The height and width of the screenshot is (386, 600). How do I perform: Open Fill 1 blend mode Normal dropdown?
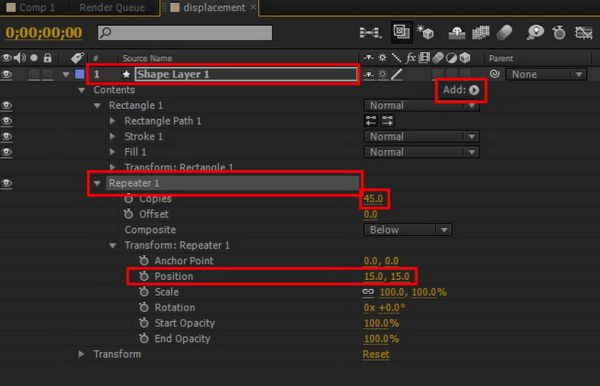pos(421,152)
